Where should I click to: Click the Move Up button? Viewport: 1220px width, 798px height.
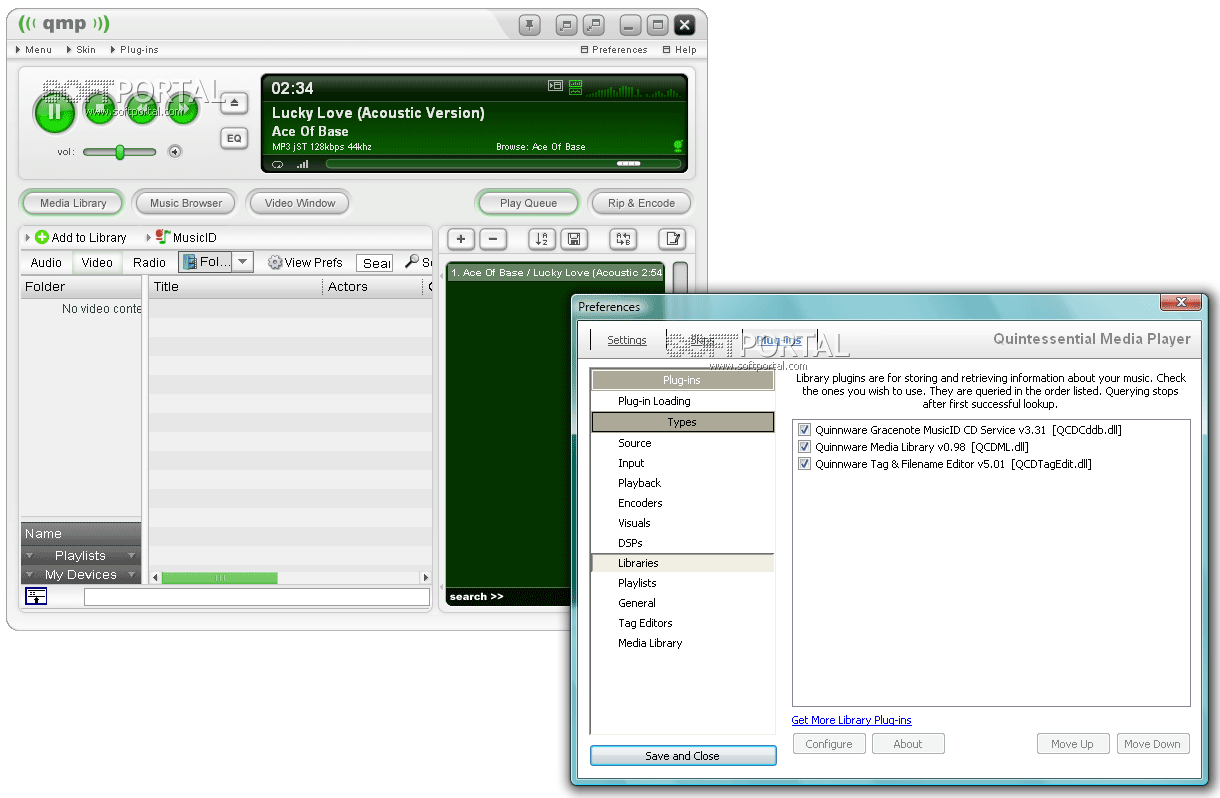tap(1072, 744)
